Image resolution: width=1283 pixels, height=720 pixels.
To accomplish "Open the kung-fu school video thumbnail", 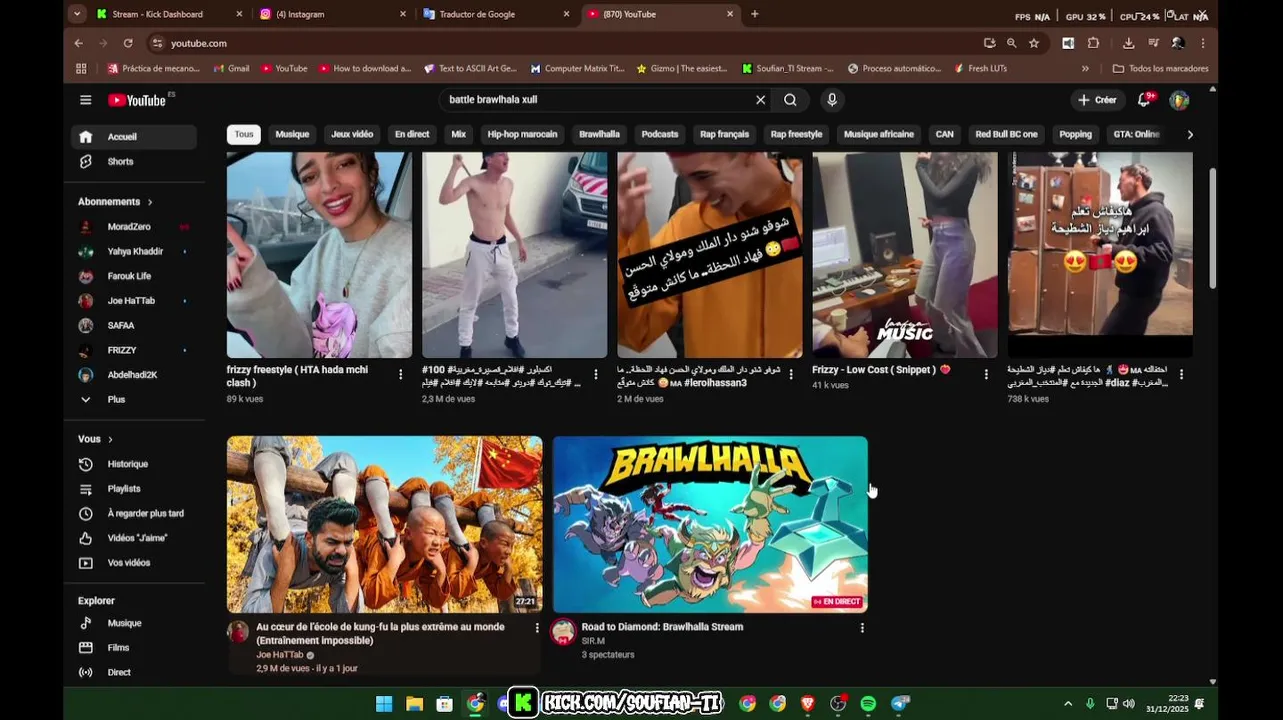I will click(x=385, y=524).
